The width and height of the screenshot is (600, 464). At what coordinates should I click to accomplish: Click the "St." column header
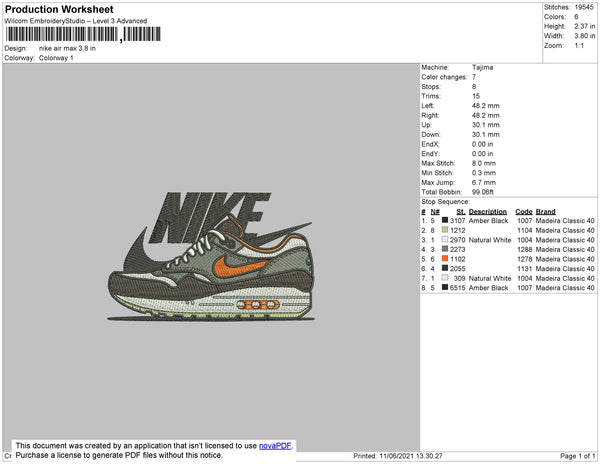point(461,212)
